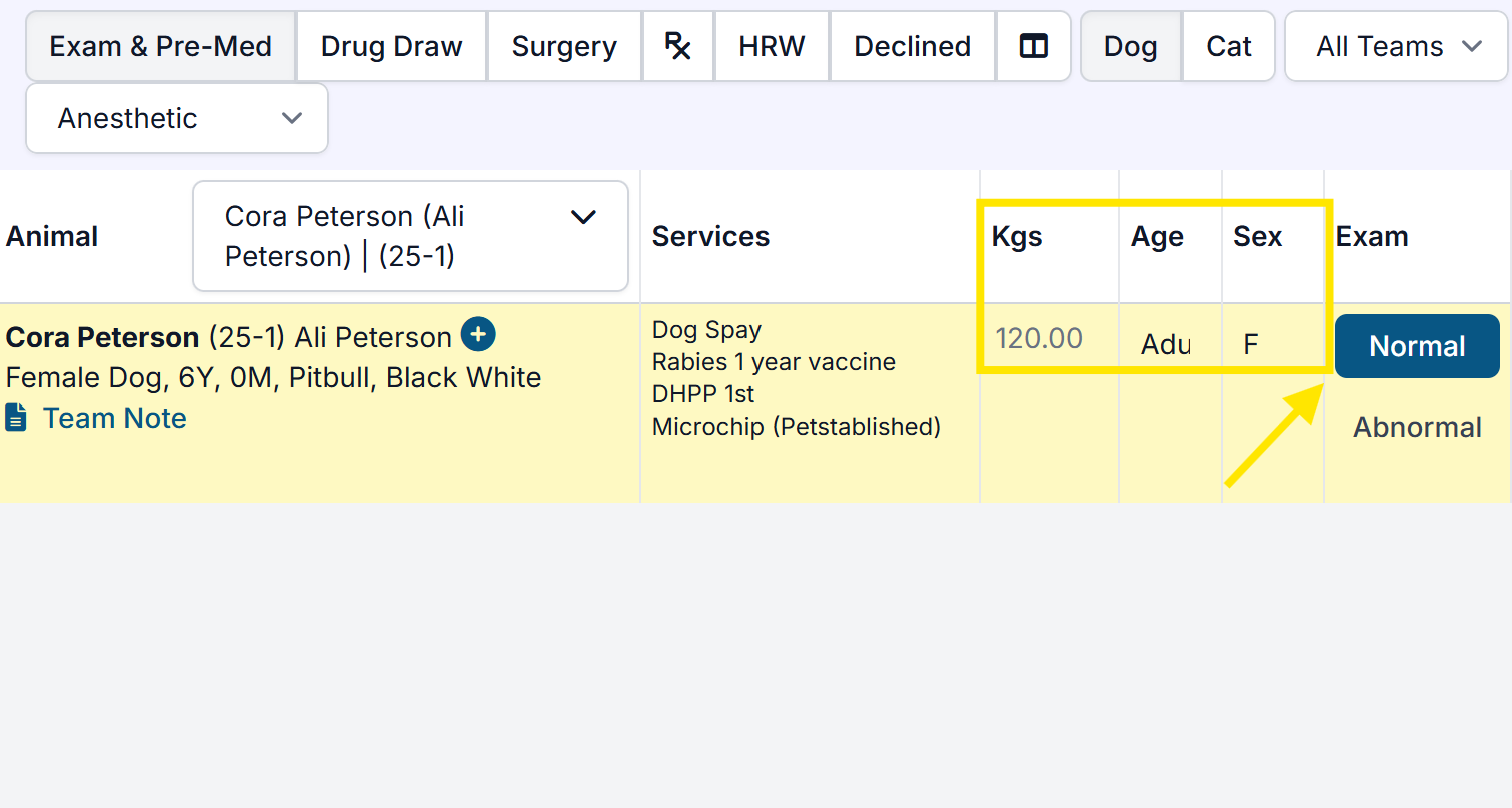Click the split columns view icon

[x=1033, y=46]
